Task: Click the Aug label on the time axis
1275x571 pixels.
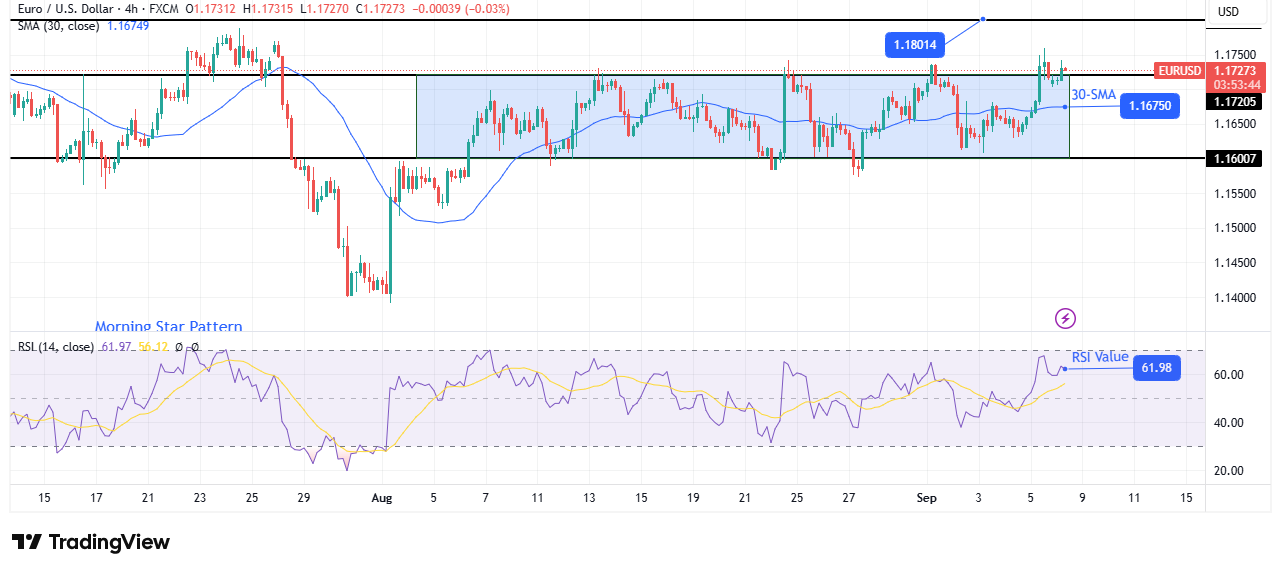Action: (x=381, y=497)
